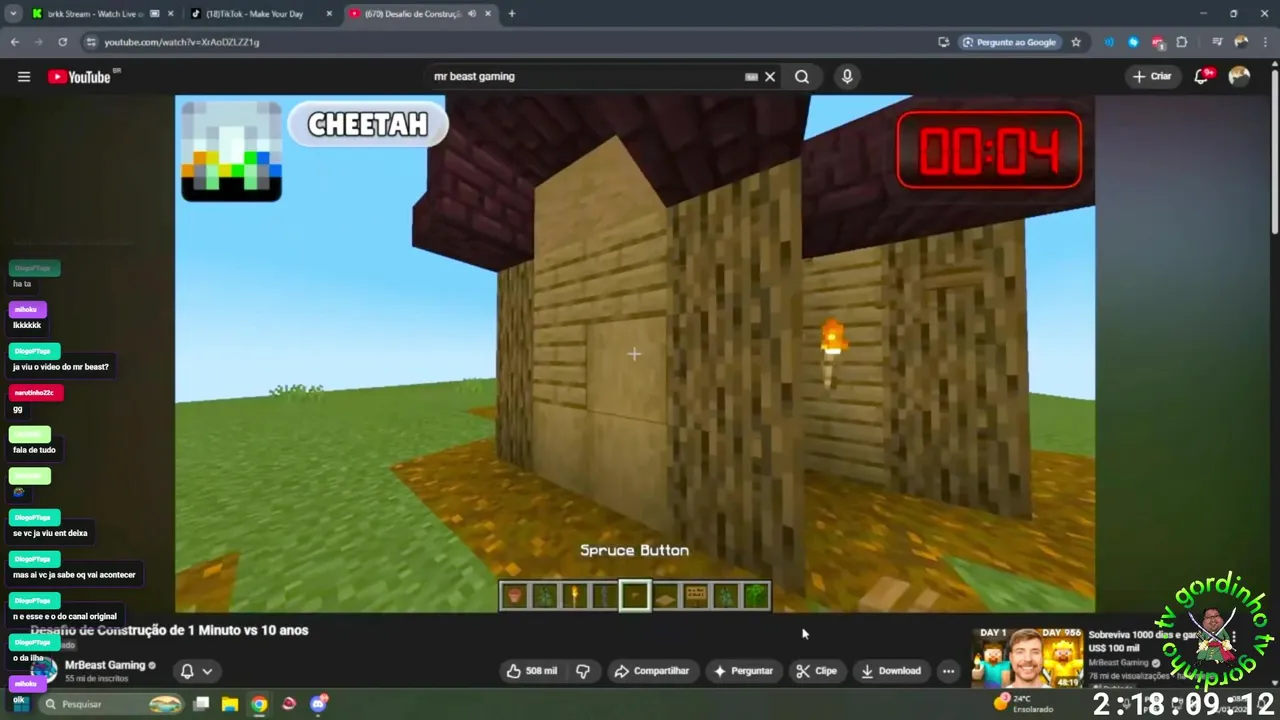Close the Kick Stream tab
This screenshot has width=1280, height=720.
coord(170,14)
